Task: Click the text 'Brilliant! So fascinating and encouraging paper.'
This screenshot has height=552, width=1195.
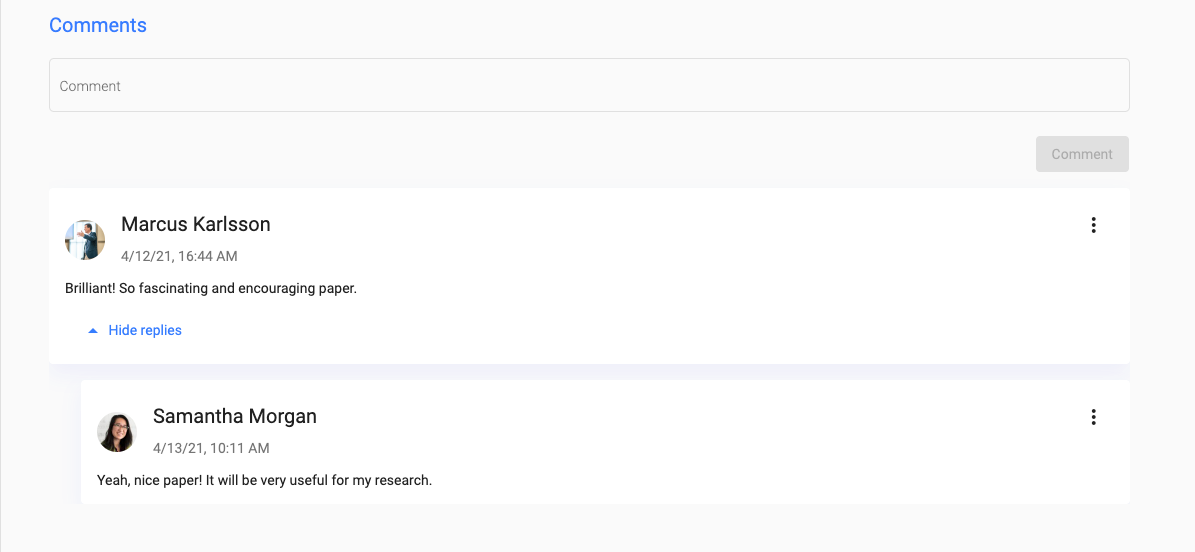Action: coord(211,290)
